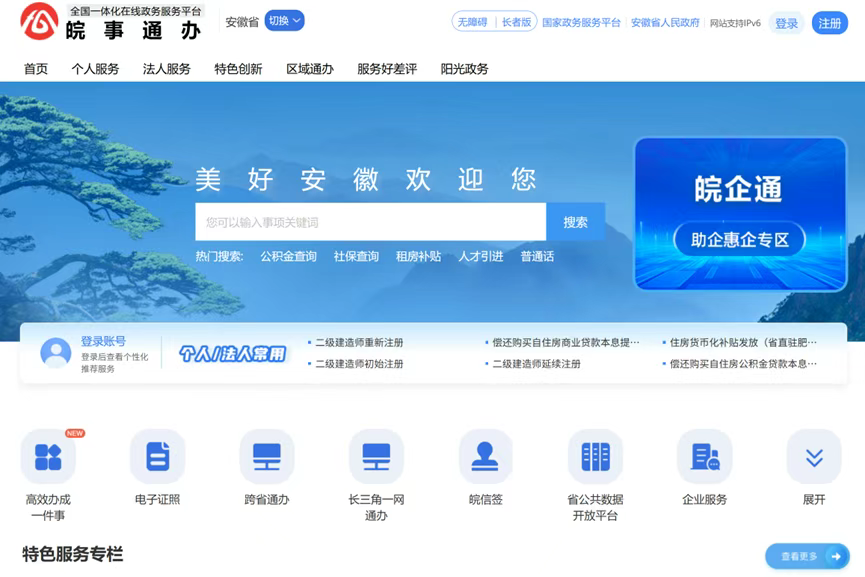Select hot search 公积金查询
The height and width of the screenshot is (577, 865).
click(x=289, y=257)
